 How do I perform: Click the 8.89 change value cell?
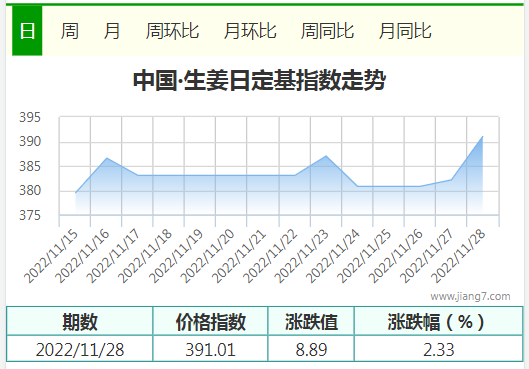coord(311,349)
